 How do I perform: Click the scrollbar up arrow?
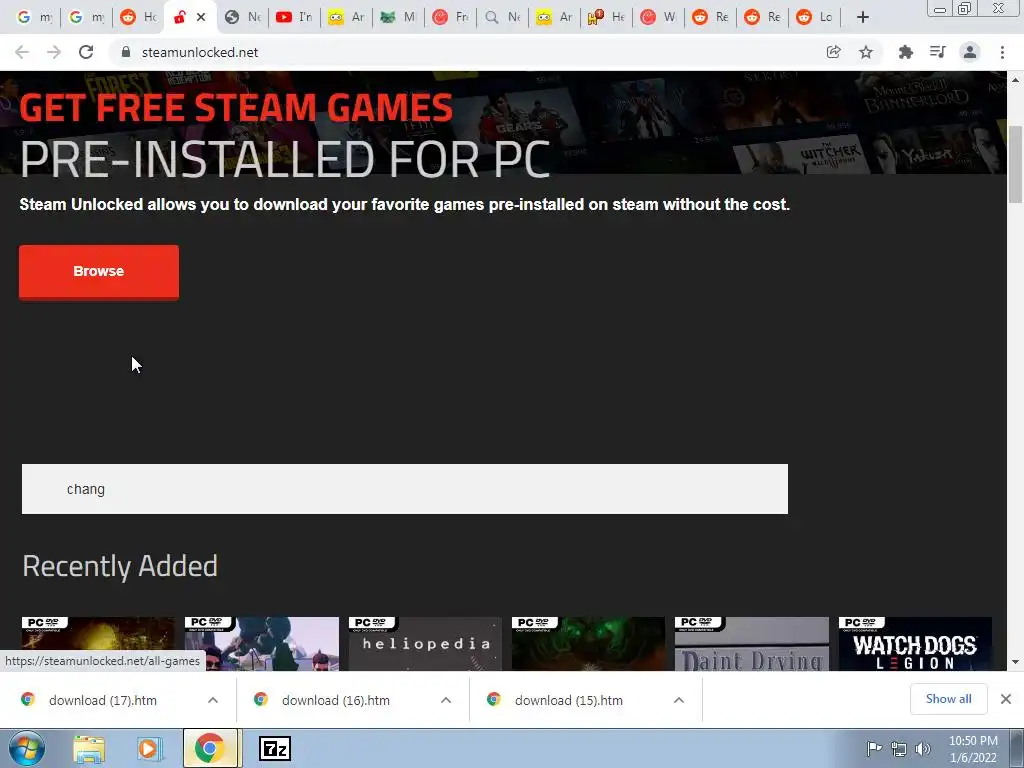pyautogui.click(x=1015, y=80)
